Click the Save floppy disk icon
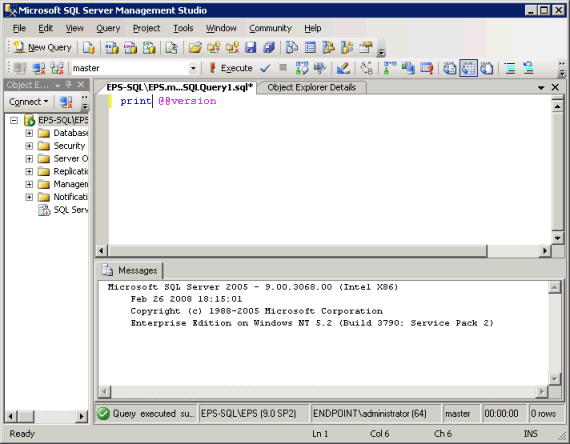 tap(250, 47)
